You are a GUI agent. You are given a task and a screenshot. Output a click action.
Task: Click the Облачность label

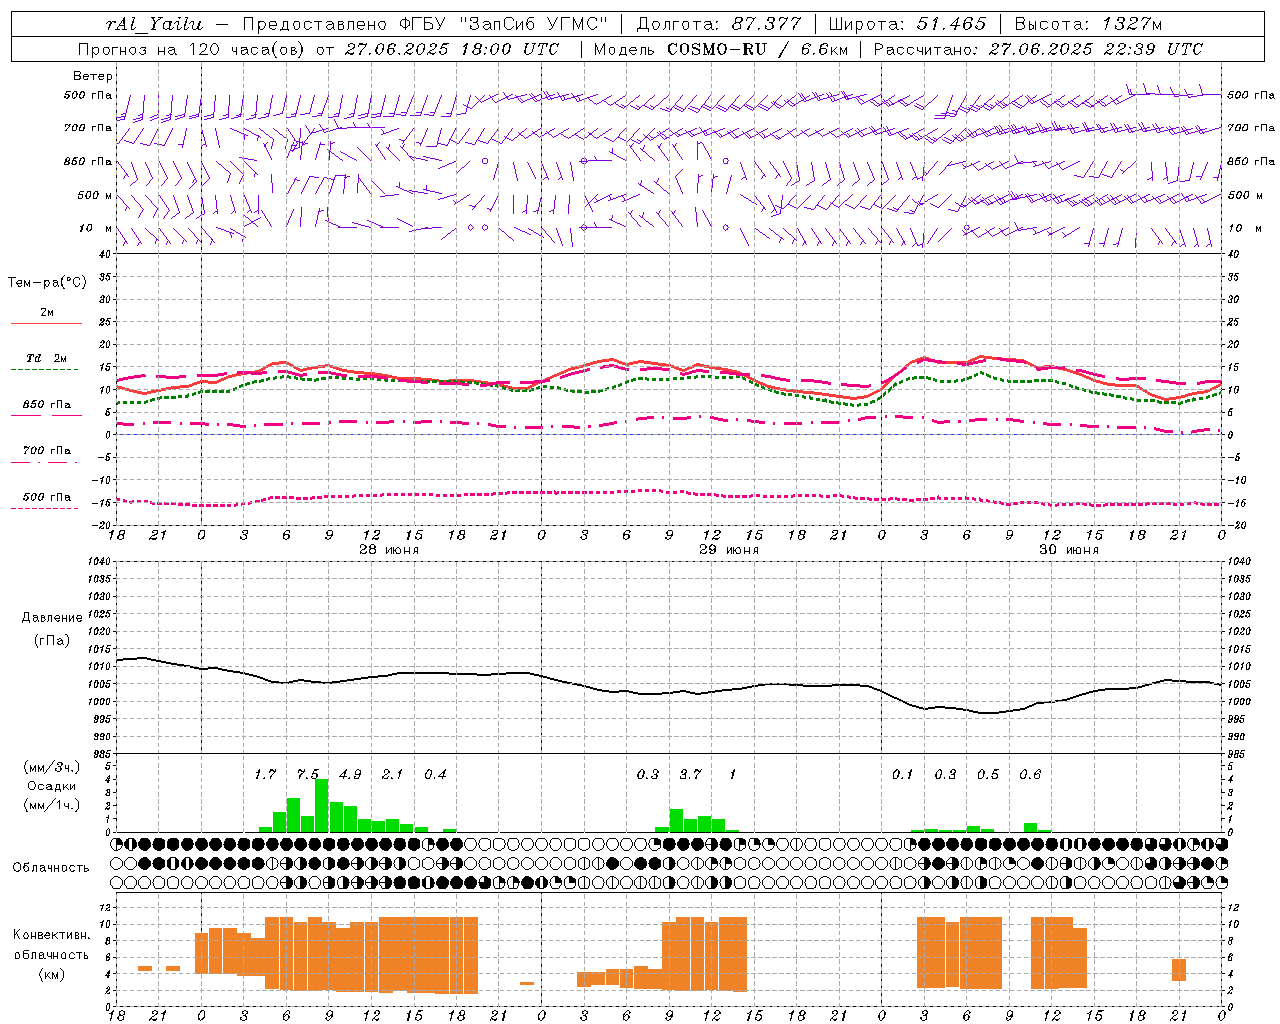[x=51, y=867]
